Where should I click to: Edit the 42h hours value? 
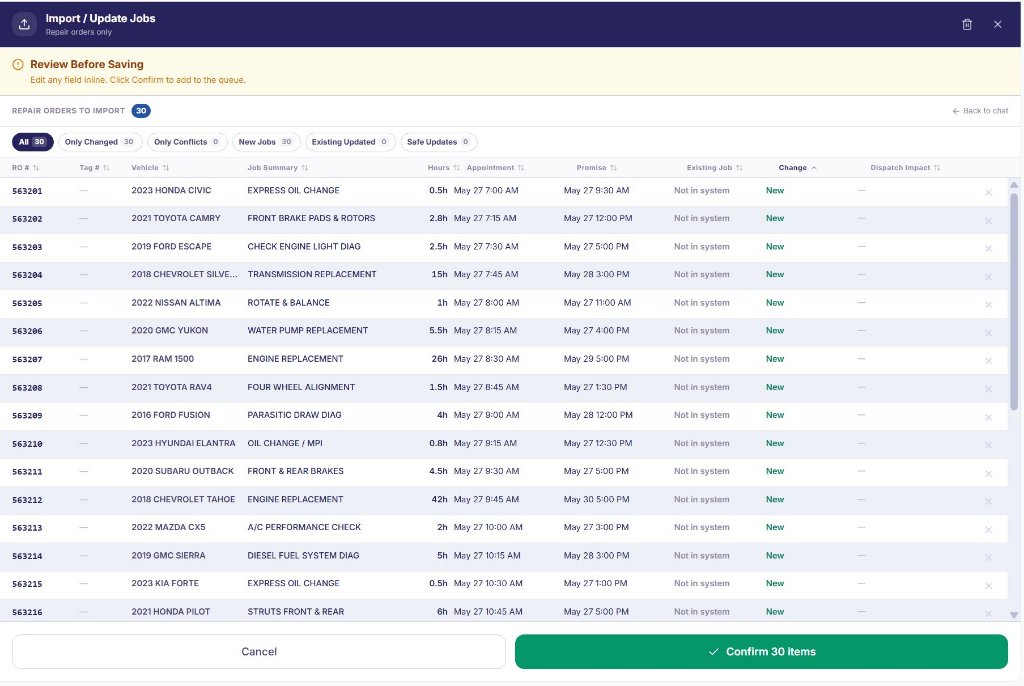(439, 499)
